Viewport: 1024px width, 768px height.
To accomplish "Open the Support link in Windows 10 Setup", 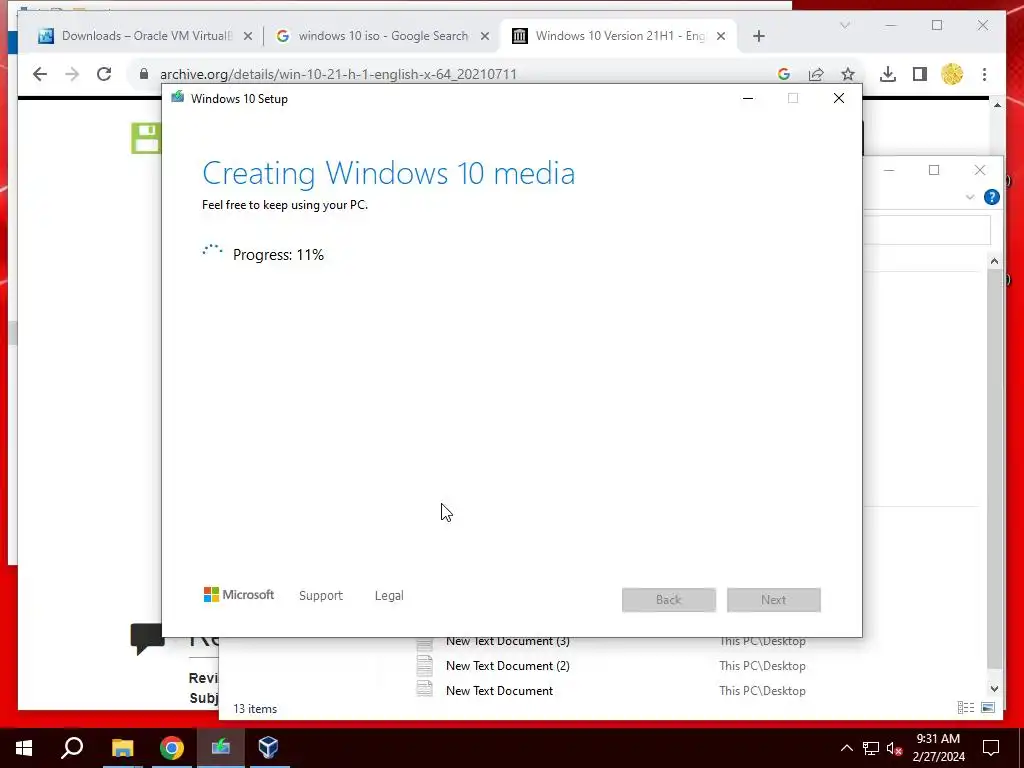I will pos(321,596).
